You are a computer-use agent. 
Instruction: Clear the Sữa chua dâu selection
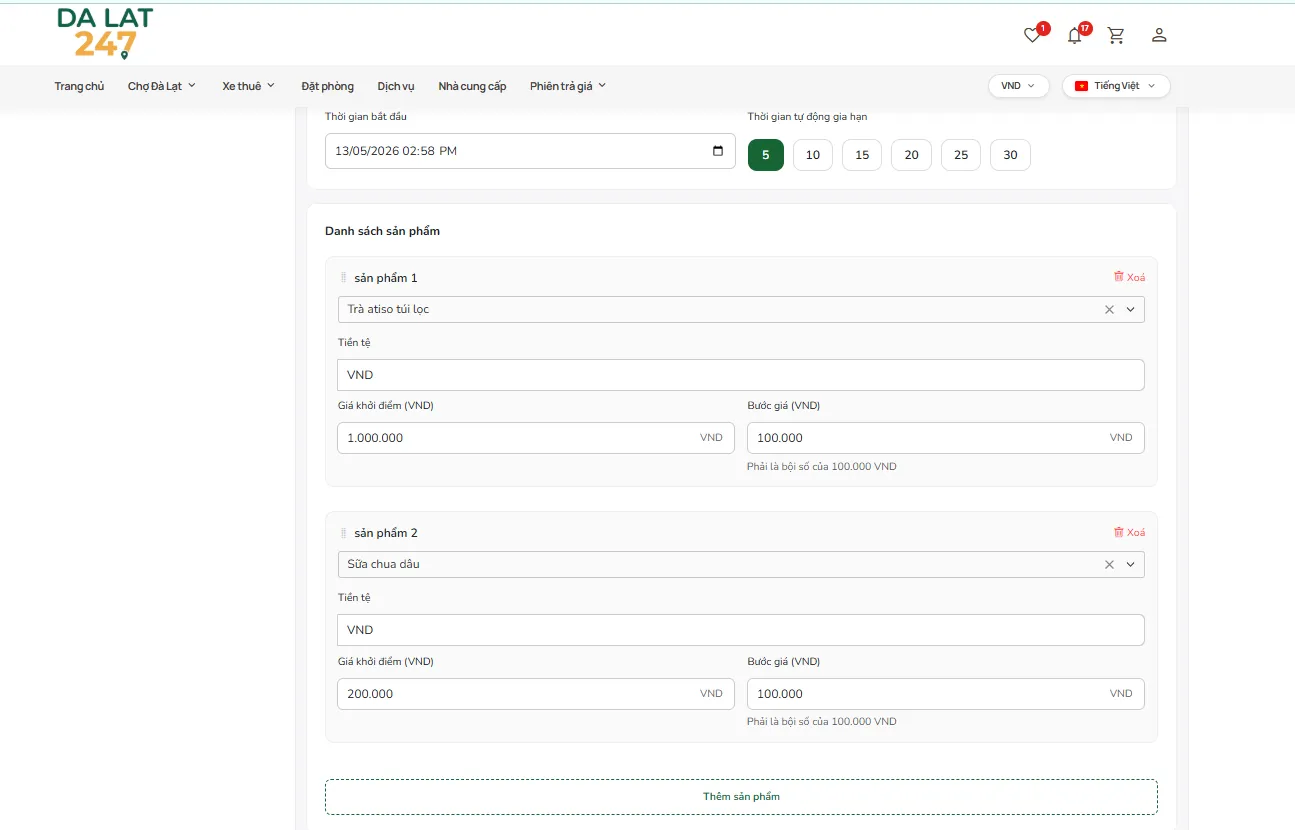point(1109,565)
